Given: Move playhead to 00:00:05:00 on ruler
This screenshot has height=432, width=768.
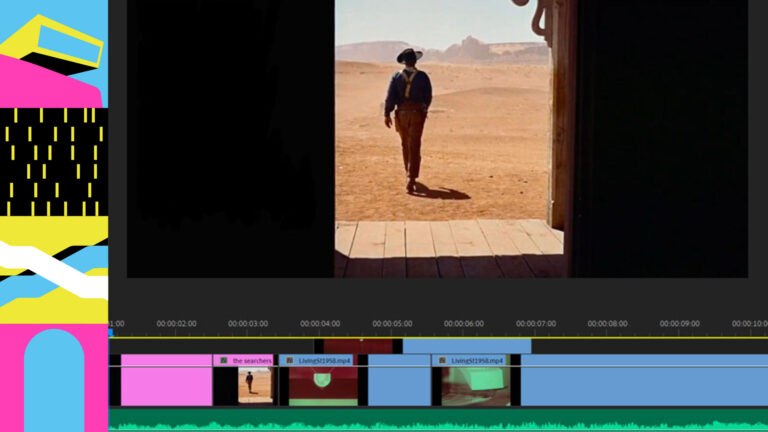Looking at the screenshot, I should click(392, 324).
